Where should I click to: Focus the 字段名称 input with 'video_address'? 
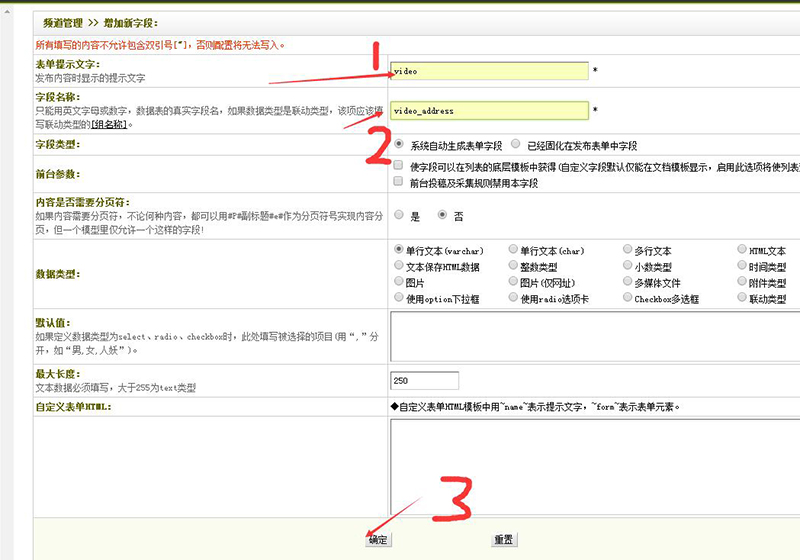click(x=489, y=110)
